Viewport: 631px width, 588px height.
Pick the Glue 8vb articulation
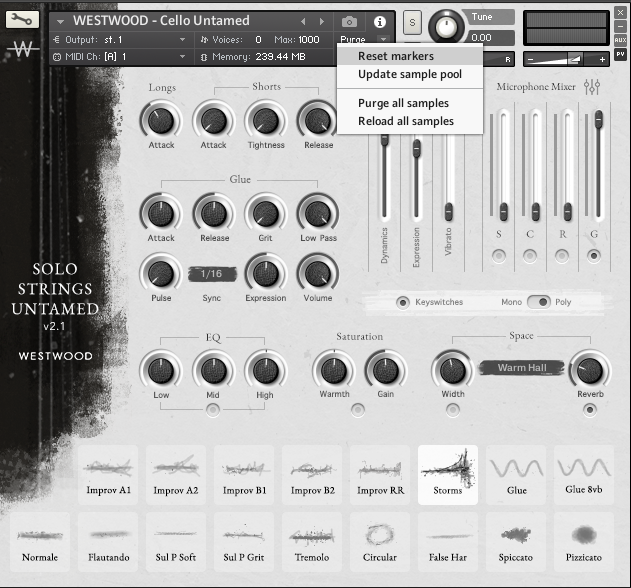pyautogui.click(x=583, y=473)
